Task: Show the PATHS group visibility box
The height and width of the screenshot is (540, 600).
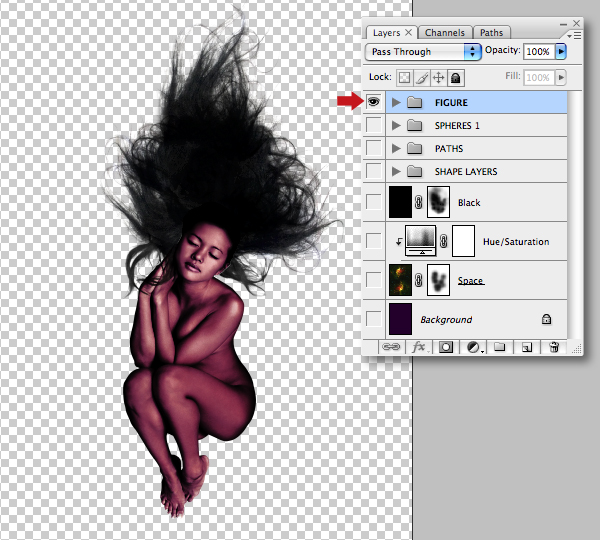Action: pyautogui.click(x=373, y=148)
